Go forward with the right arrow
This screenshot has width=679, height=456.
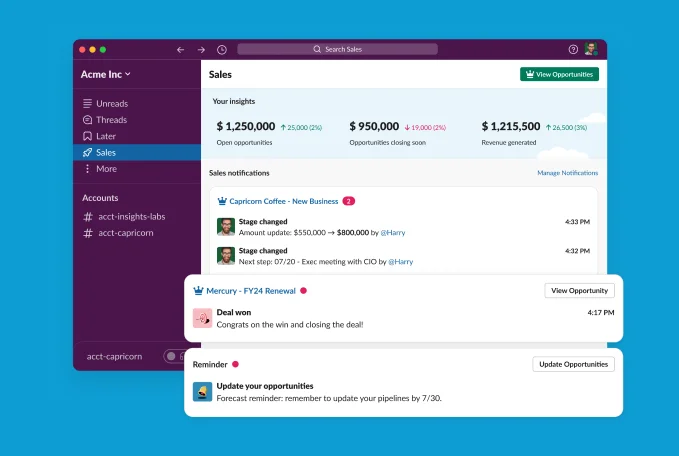click(x=201, y=50)
